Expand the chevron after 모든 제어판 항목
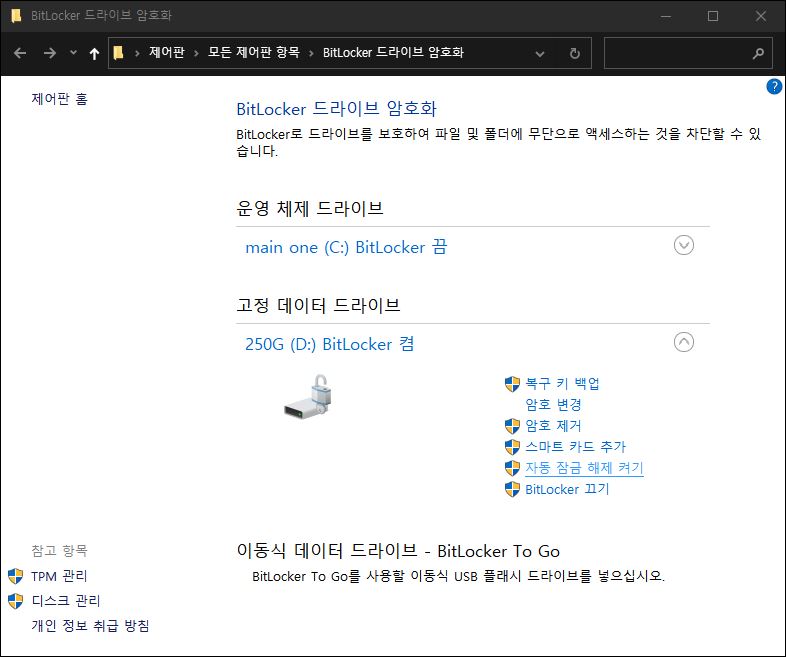The width and height of the screenshot is (786, 657). (x=311, y=53)
